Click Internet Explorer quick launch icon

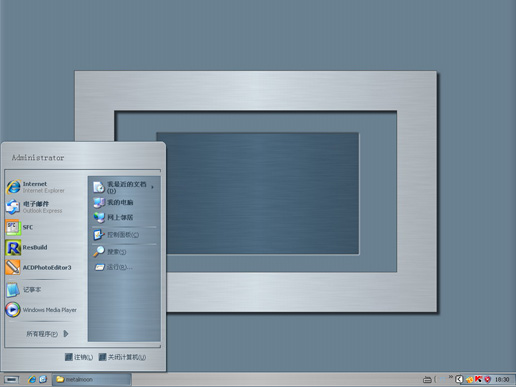click(x=32, y=379)
